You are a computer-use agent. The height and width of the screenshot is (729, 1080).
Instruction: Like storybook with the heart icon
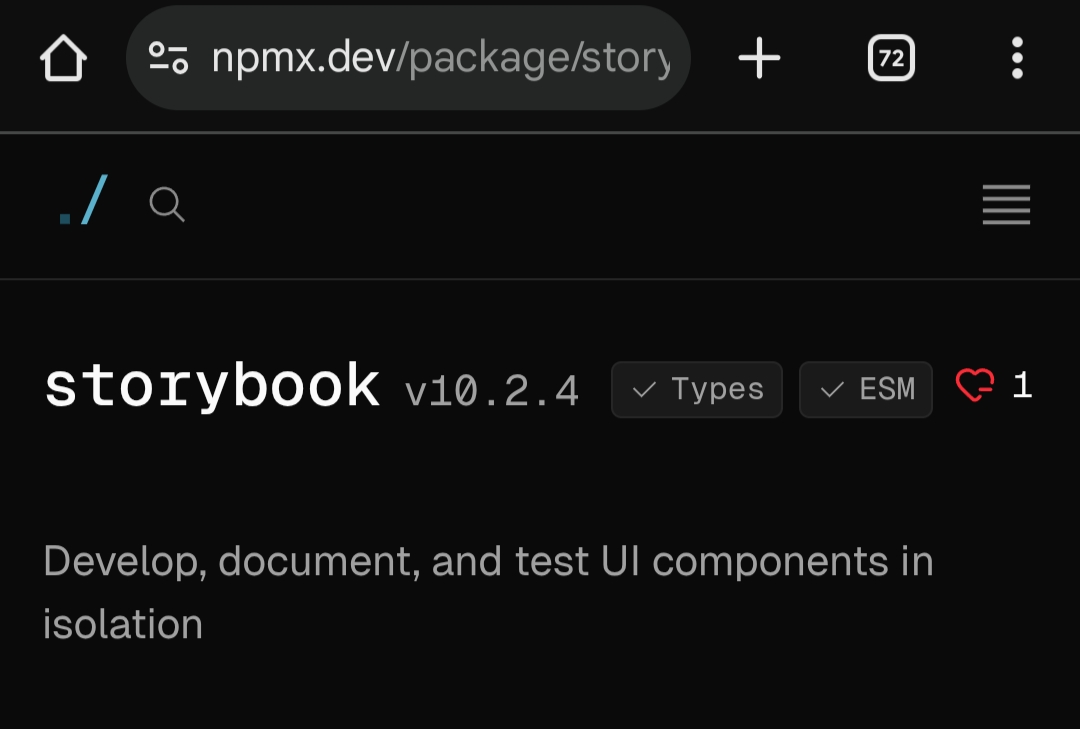(975, 385)
